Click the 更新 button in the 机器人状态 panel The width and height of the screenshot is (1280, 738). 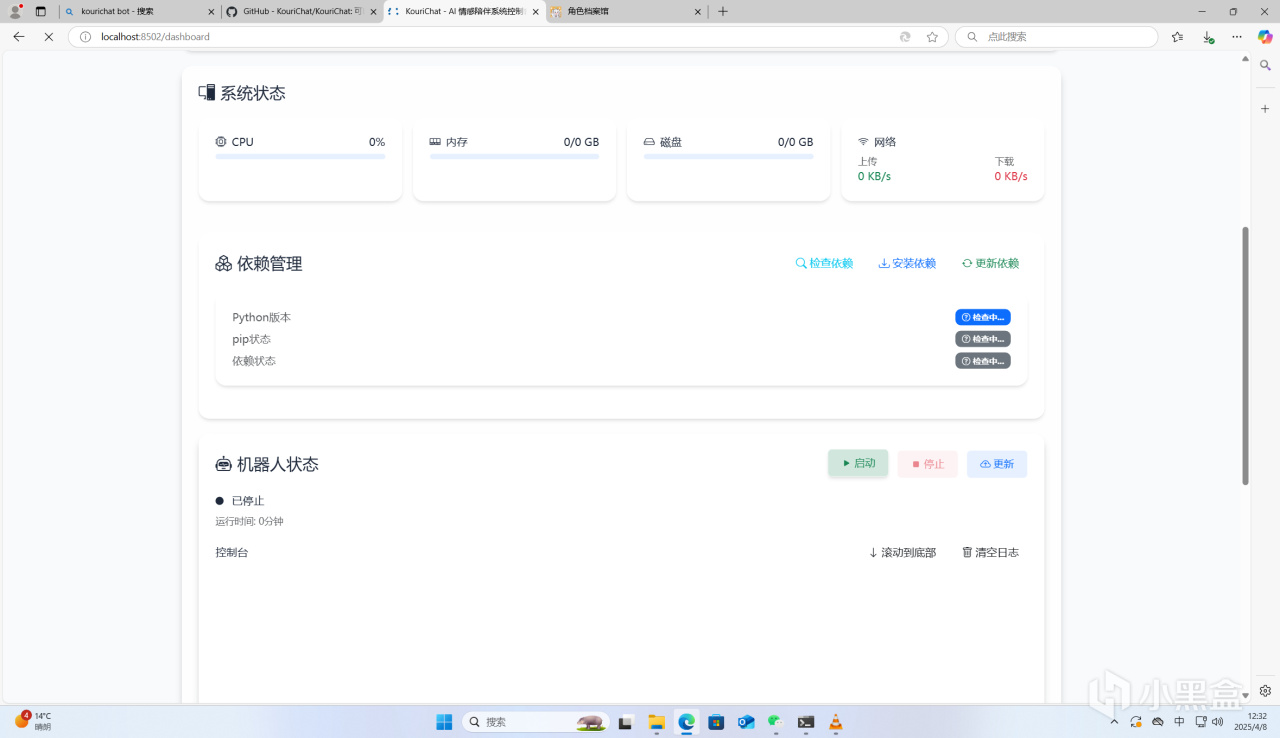(x=997, y=464)
